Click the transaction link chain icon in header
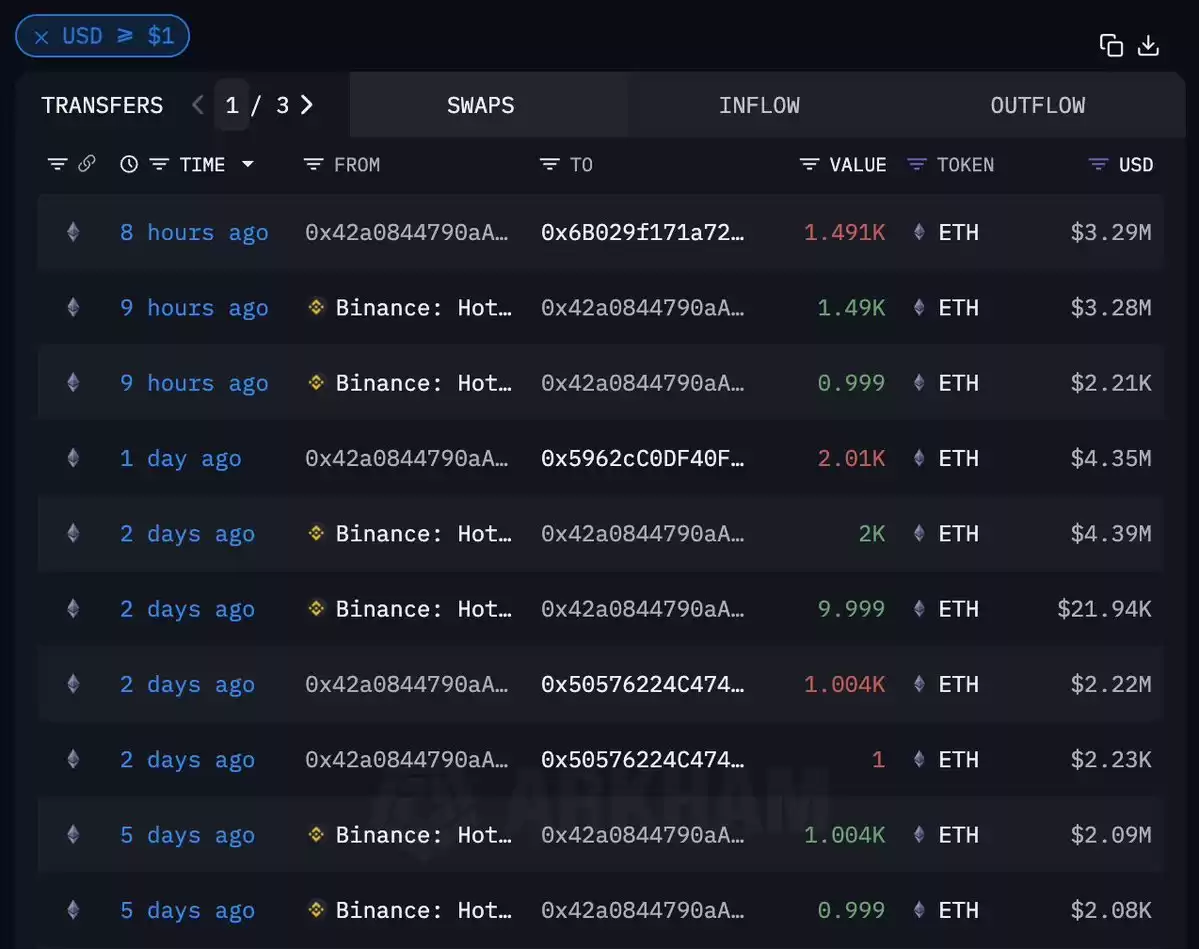 86,164
